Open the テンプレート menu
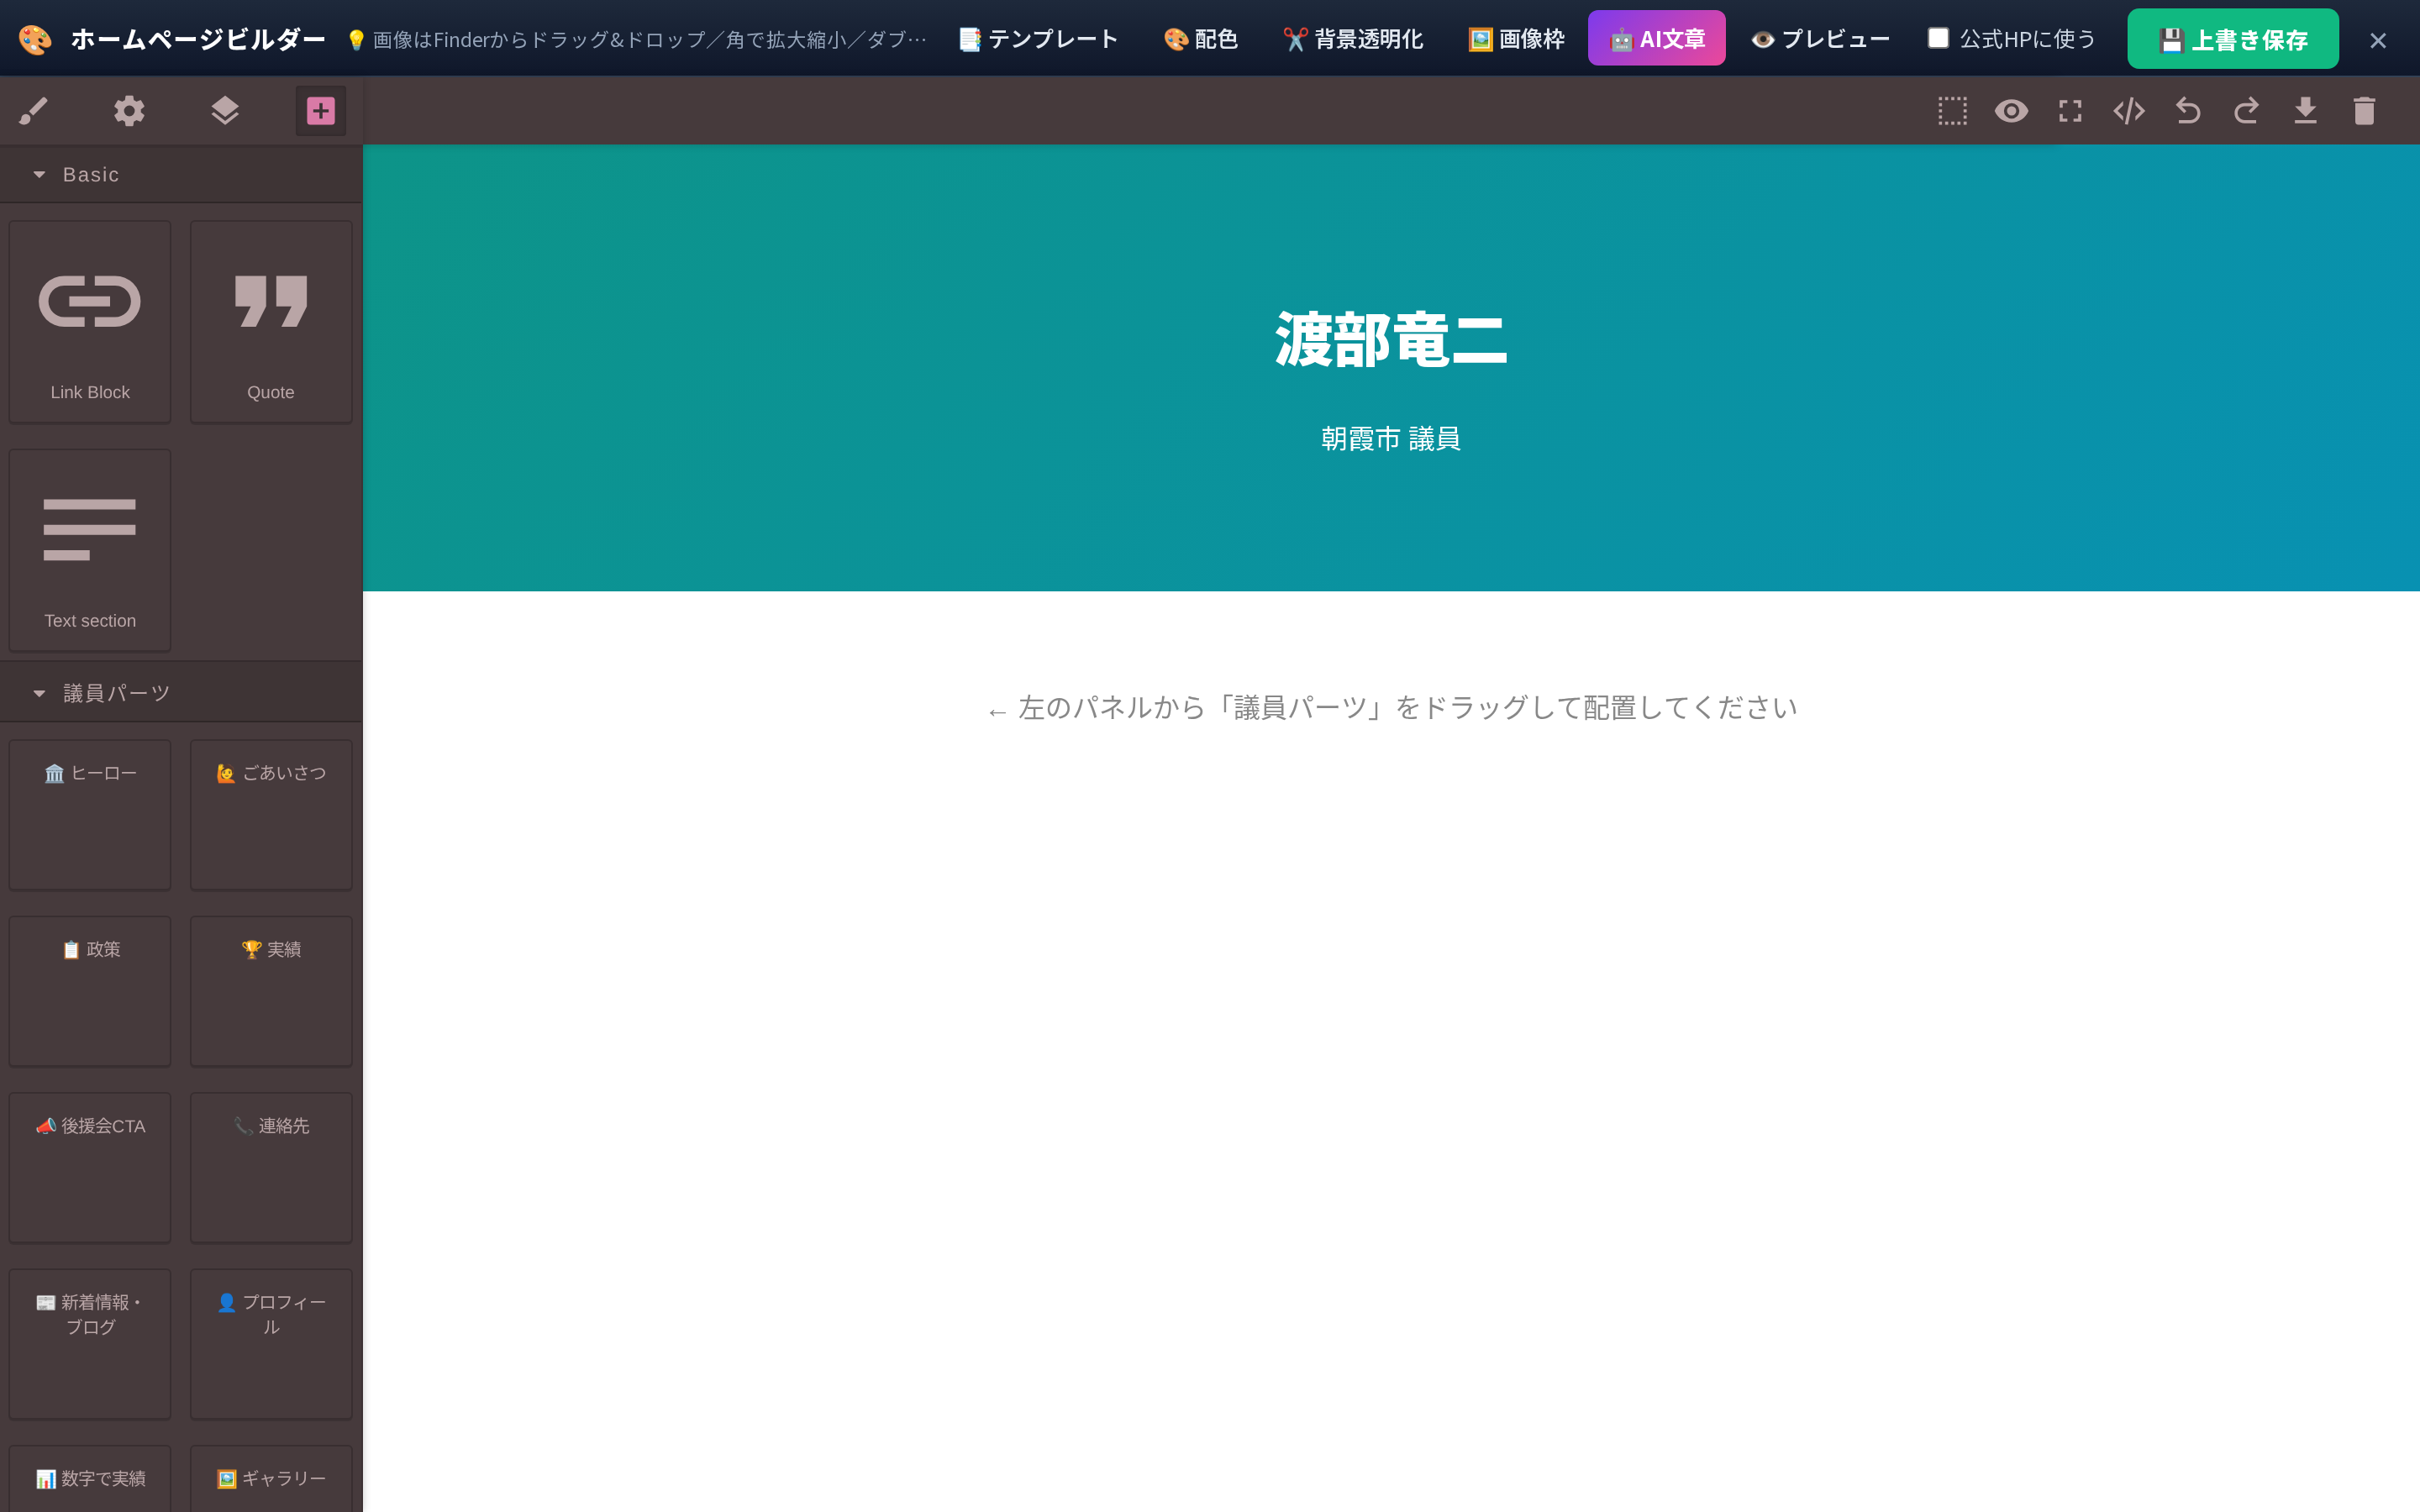2420x1512 pixels. pos(1038,39)
